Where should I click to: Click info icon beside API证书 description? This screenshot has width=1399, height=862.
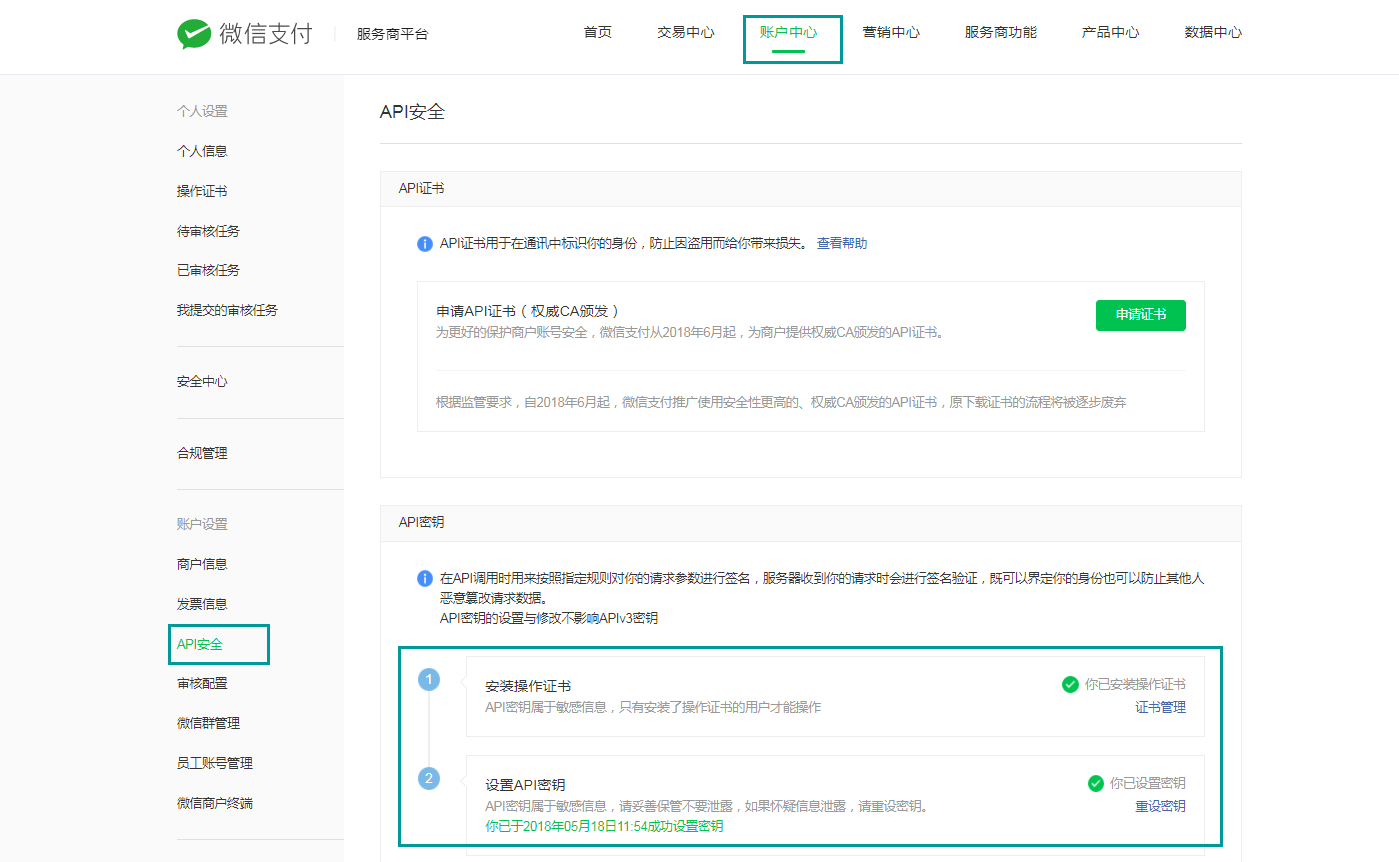tap(425, 244)
